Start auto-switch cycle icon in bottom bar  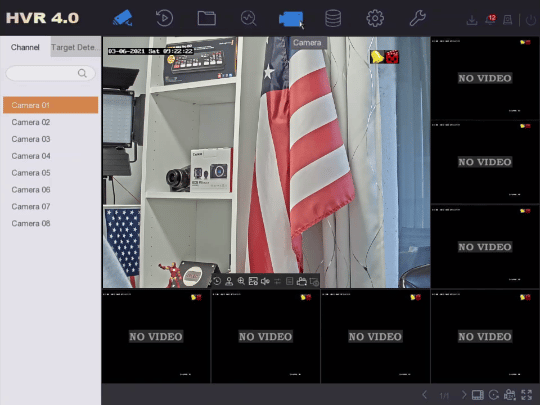494,395
